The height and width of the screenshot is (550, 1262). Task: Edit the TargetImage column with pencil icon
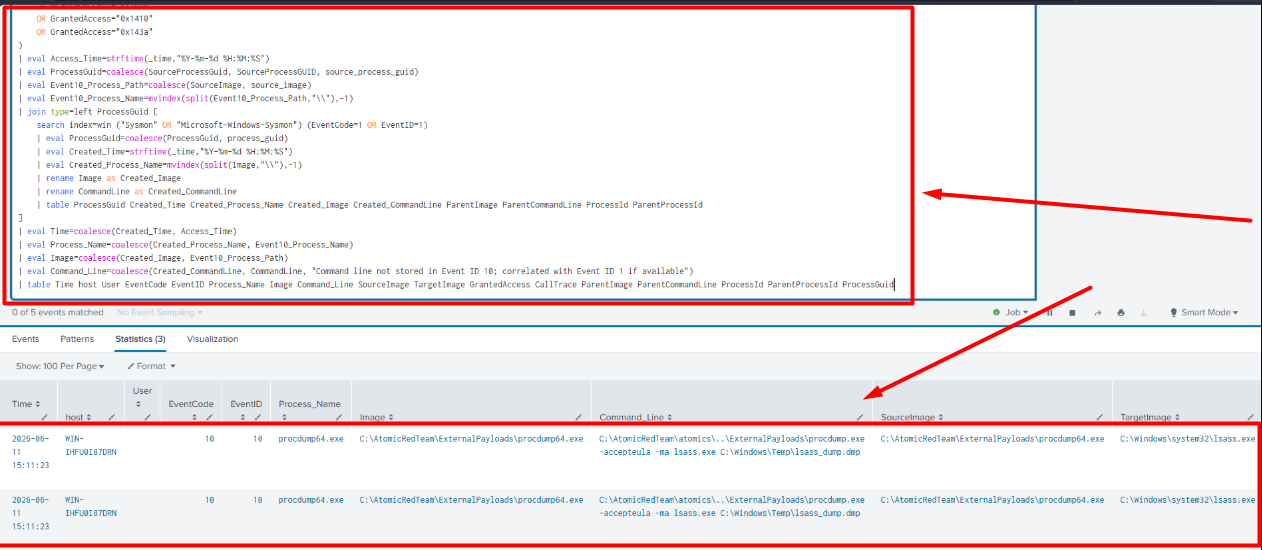[x=1250, y=417]
